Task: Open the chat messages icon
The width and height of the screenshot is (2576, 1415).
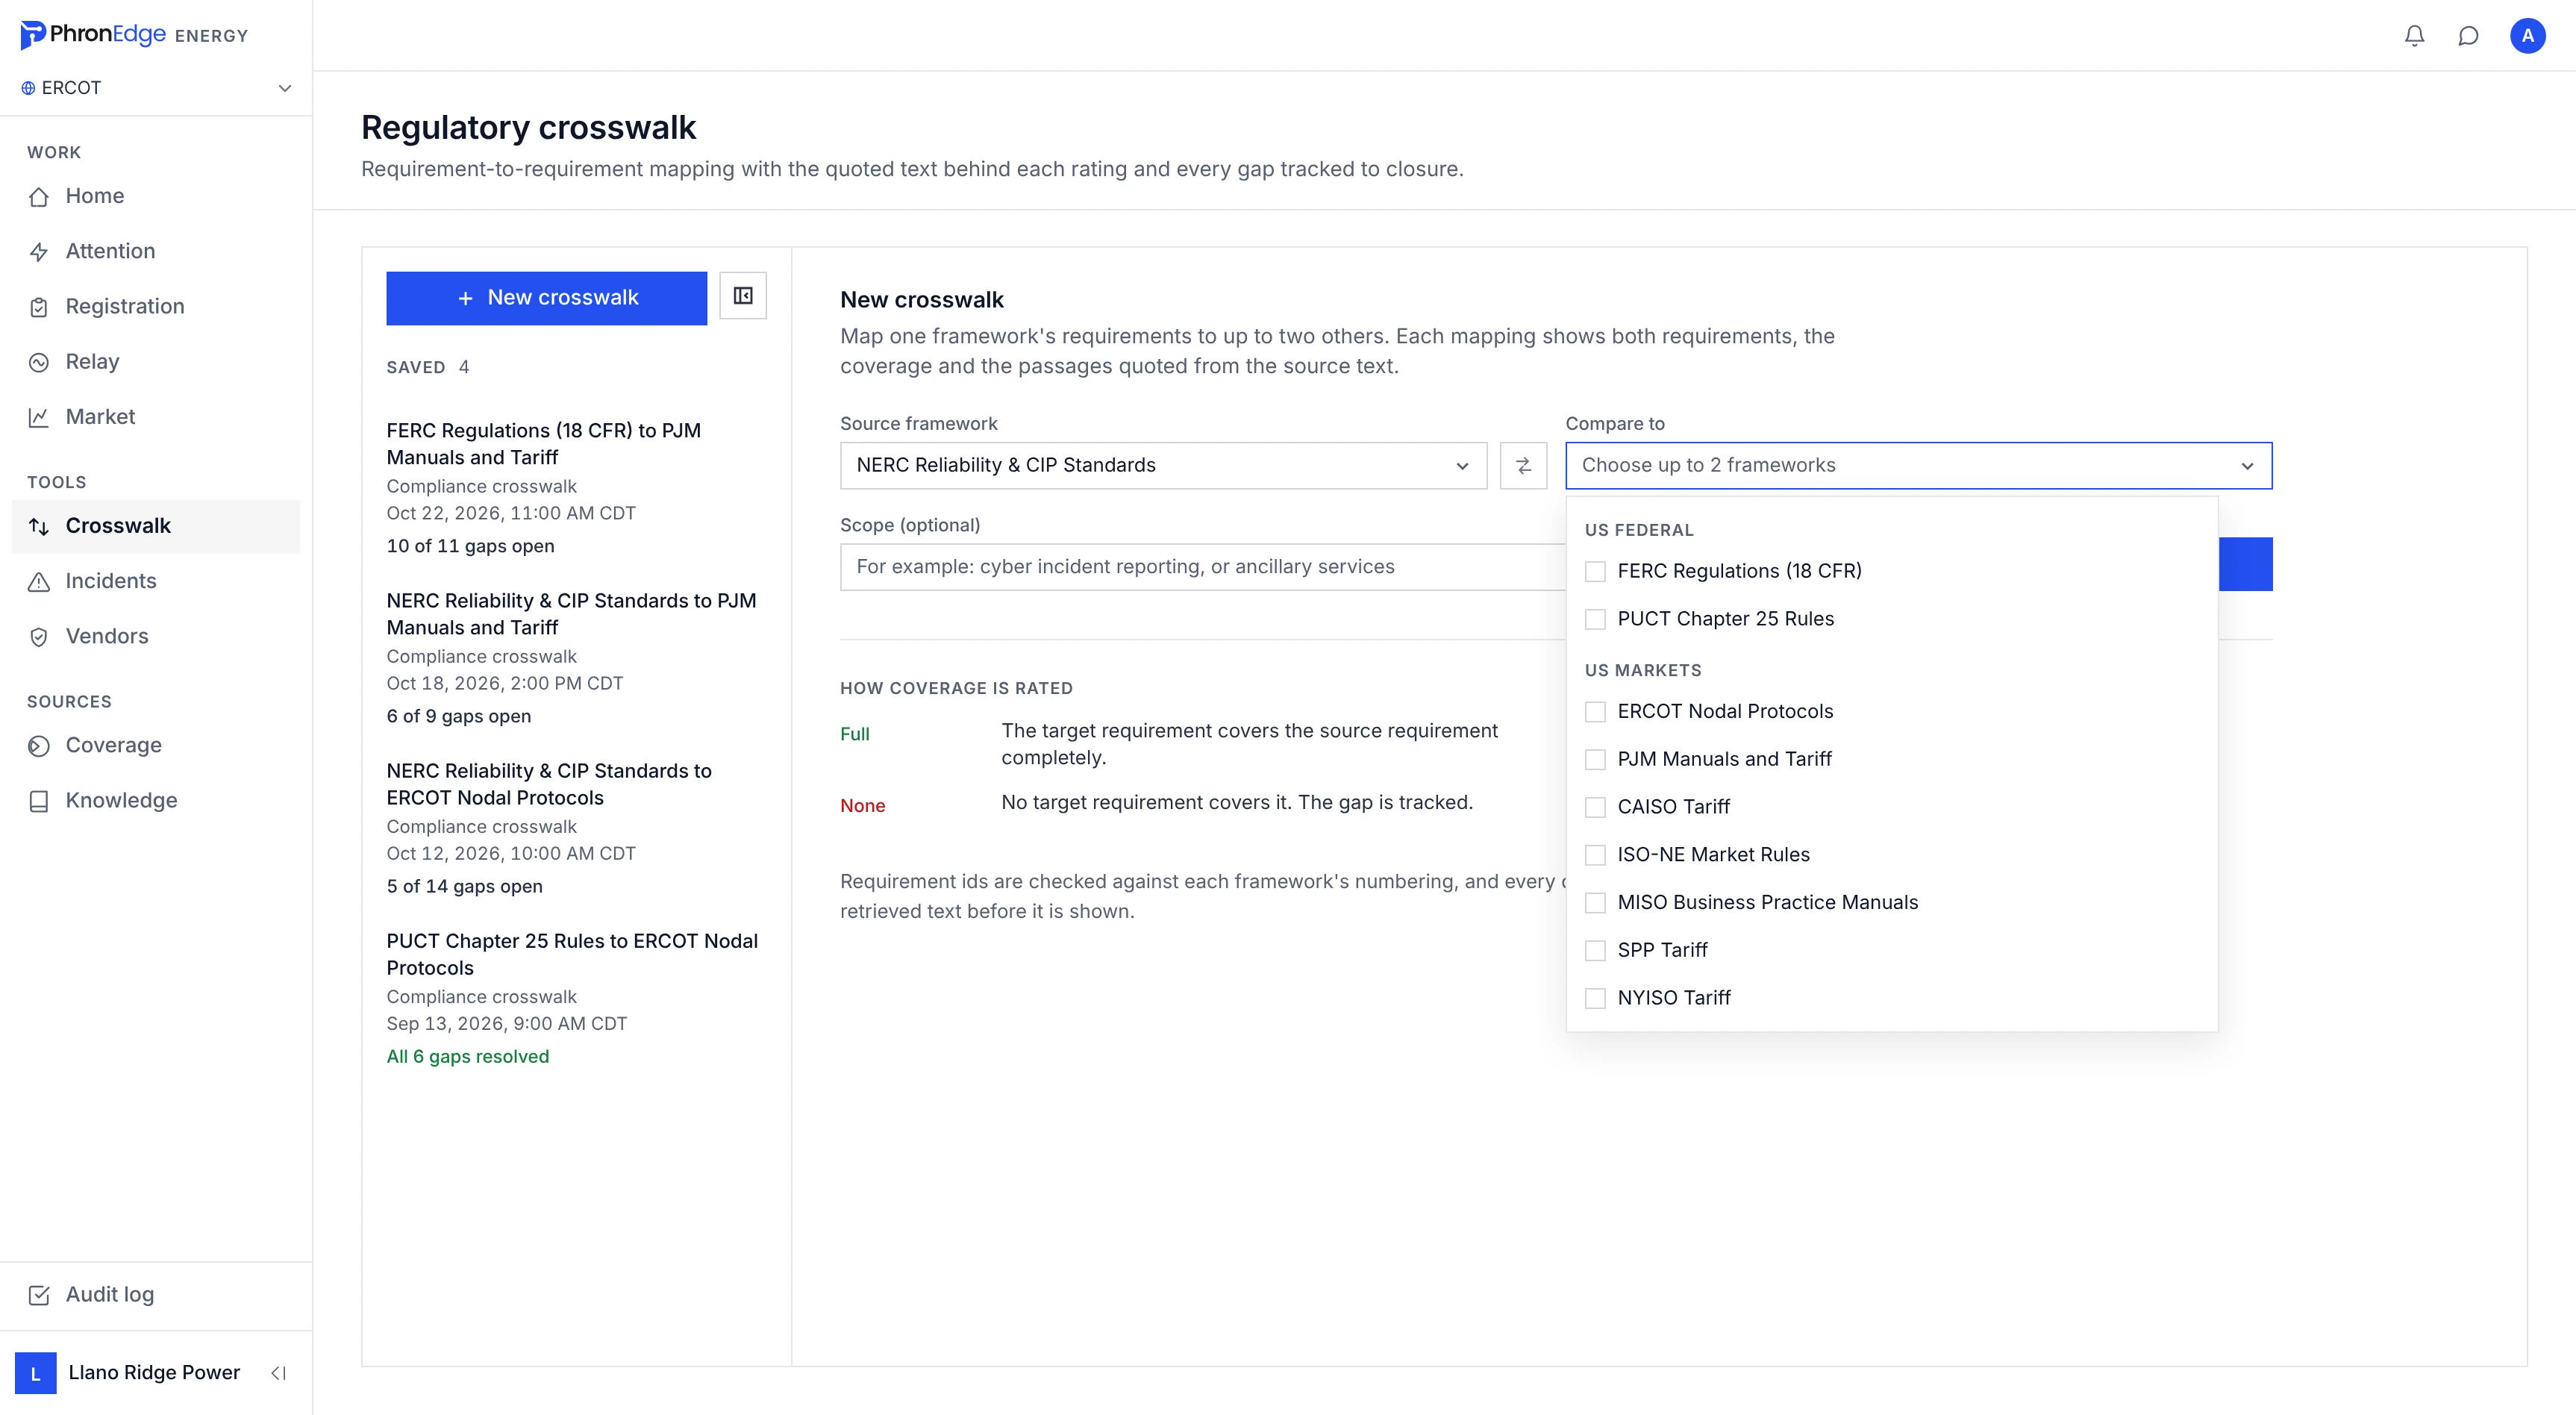Action: tap(2468, 36)
